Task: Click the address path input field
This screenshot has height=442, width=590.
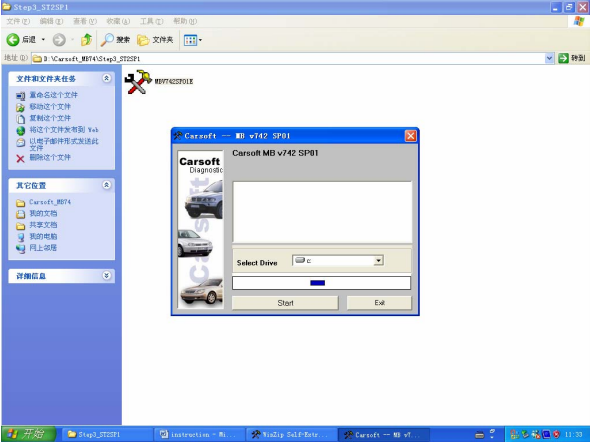Action: click(288, 58)
